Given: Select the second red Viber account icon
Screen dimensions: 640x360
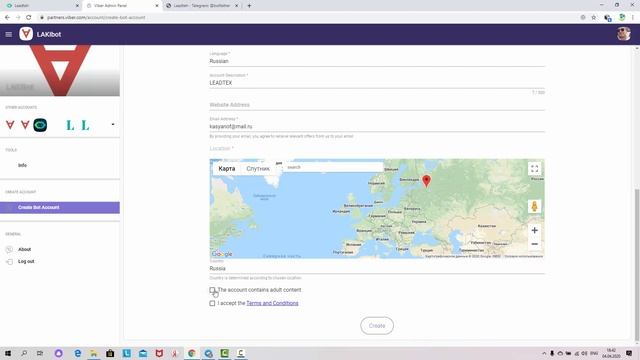Looking at the screenshot, I should click(25, 125).
